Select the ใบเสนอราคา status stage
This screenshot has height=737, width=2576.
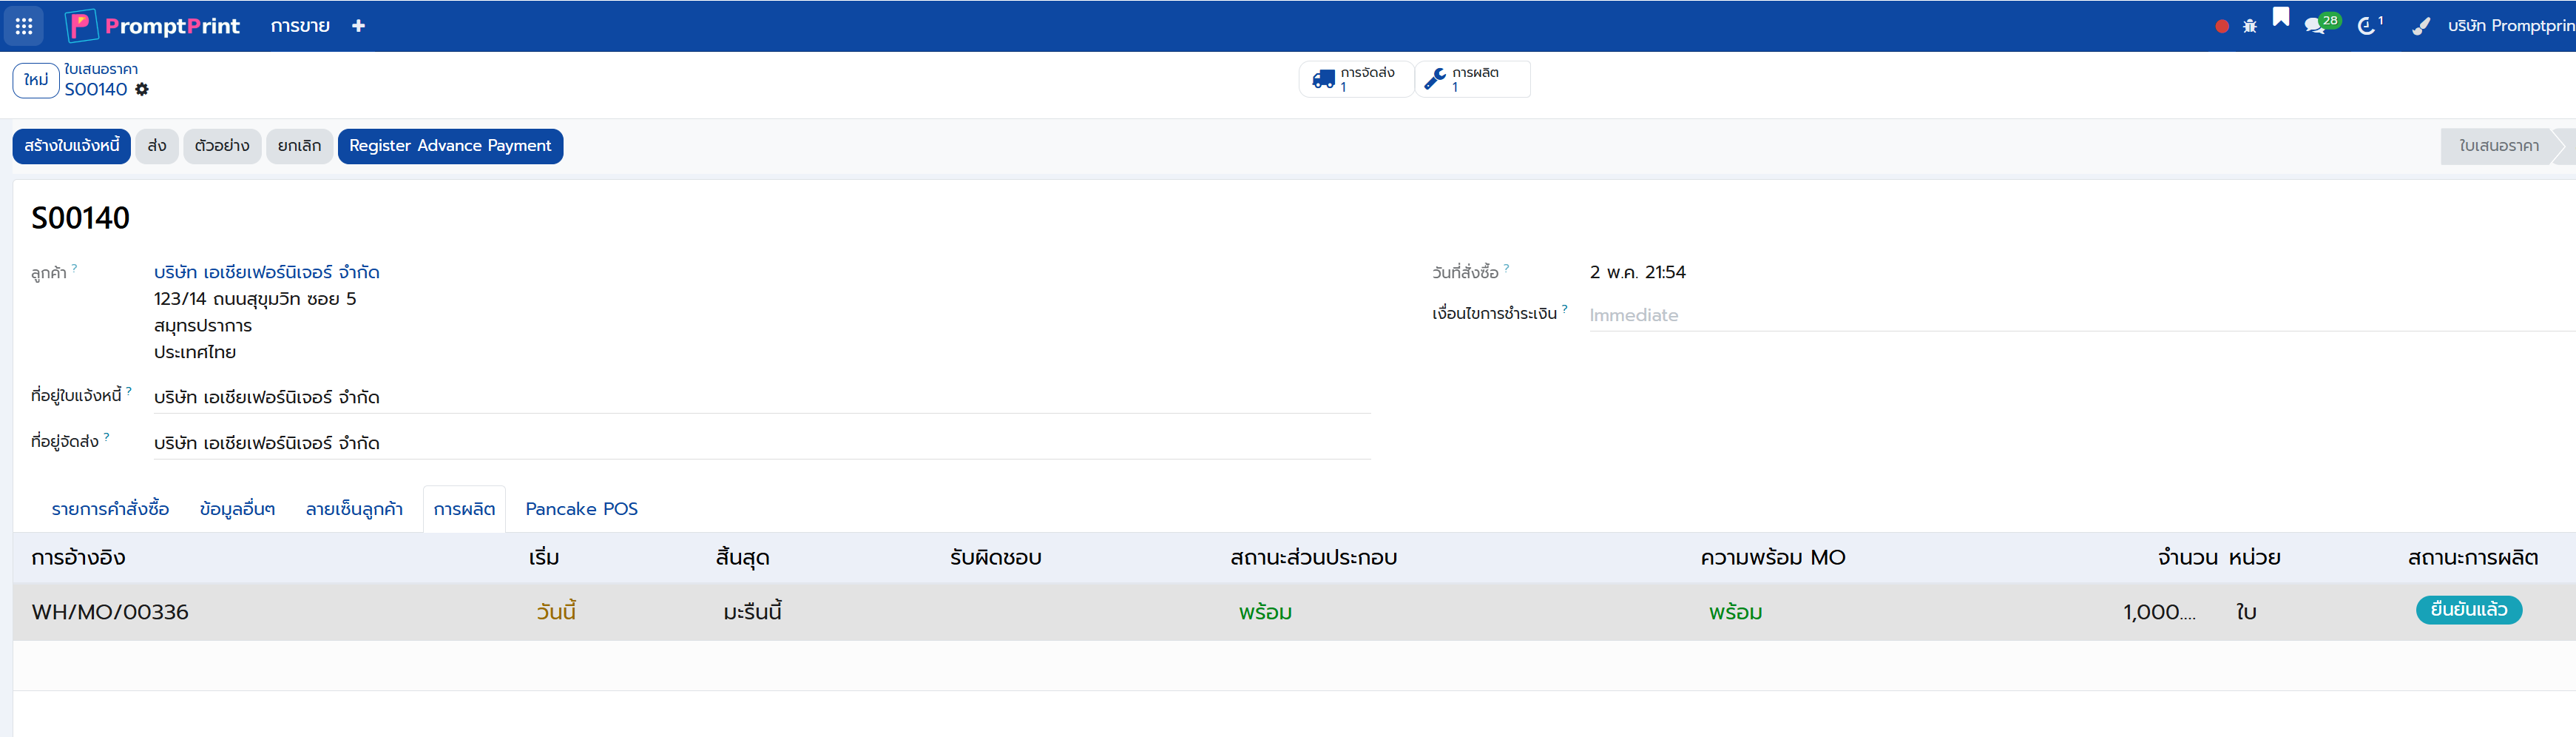click(x=2498, y=146)
